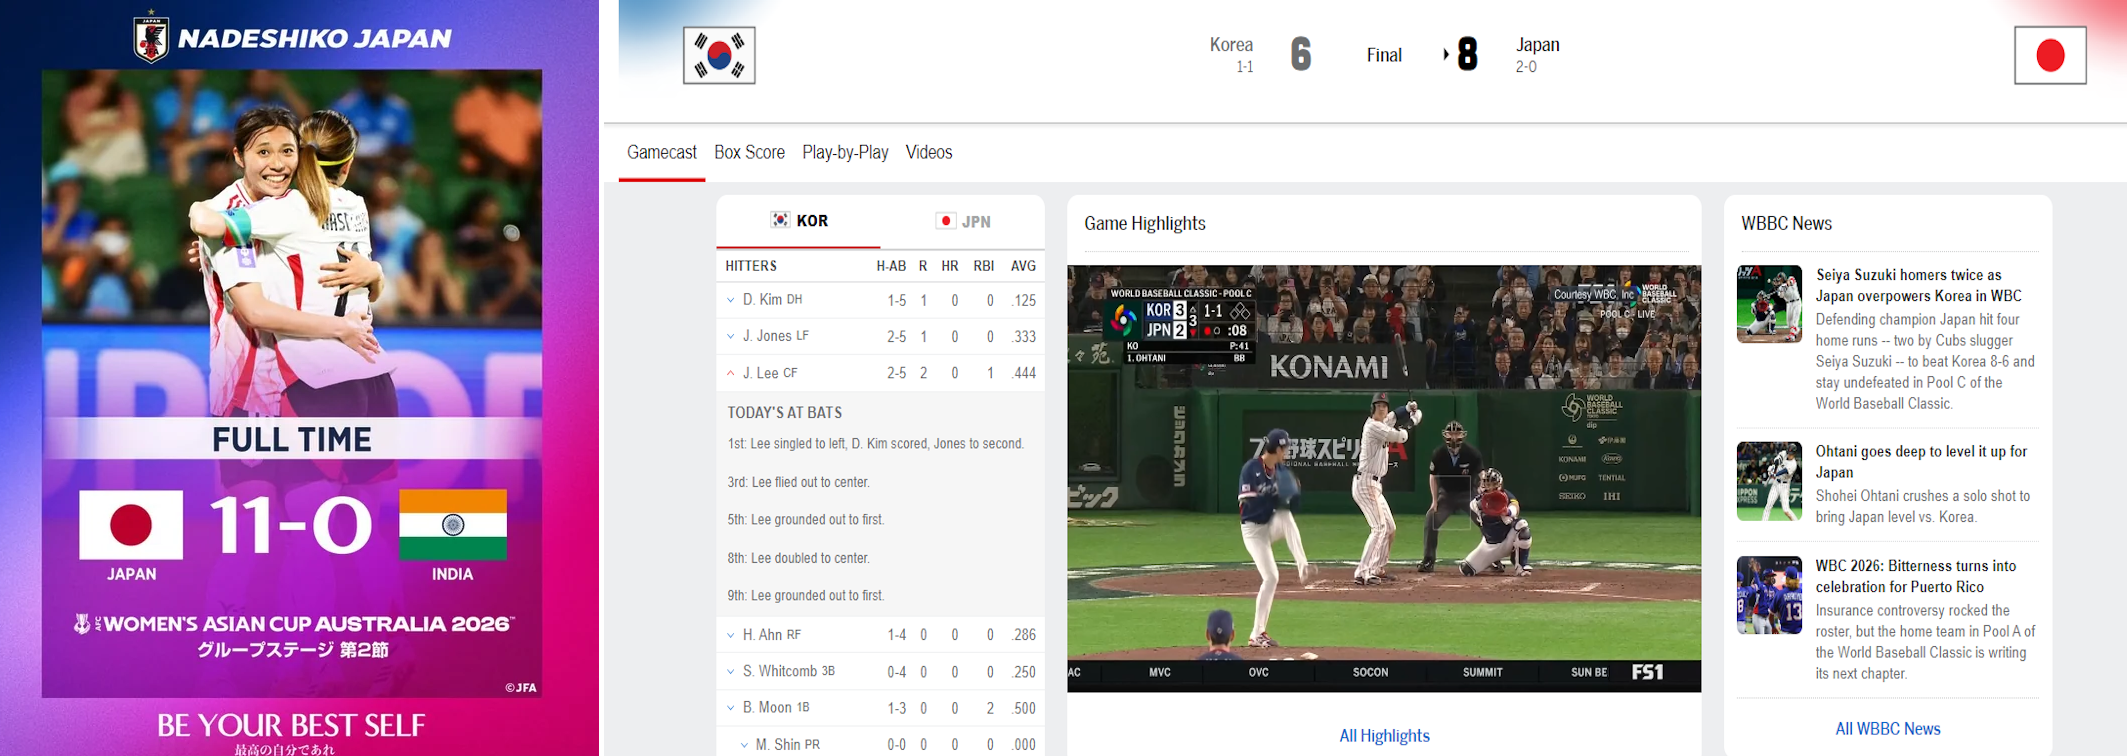Click the J. Jones player name
This screenshot has width=2127, height=756.
pyautogui.click(x=767, y=336)
